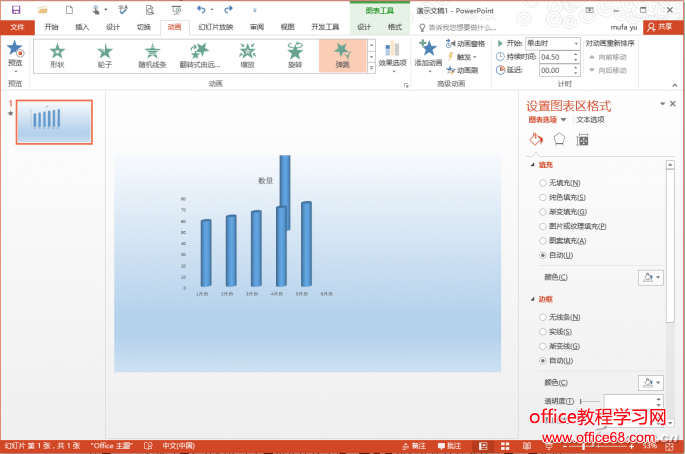The image size is (685, 454).
Task: Open the 效果选项 (Effect Options) dropdown
Action: pos(392,55)
